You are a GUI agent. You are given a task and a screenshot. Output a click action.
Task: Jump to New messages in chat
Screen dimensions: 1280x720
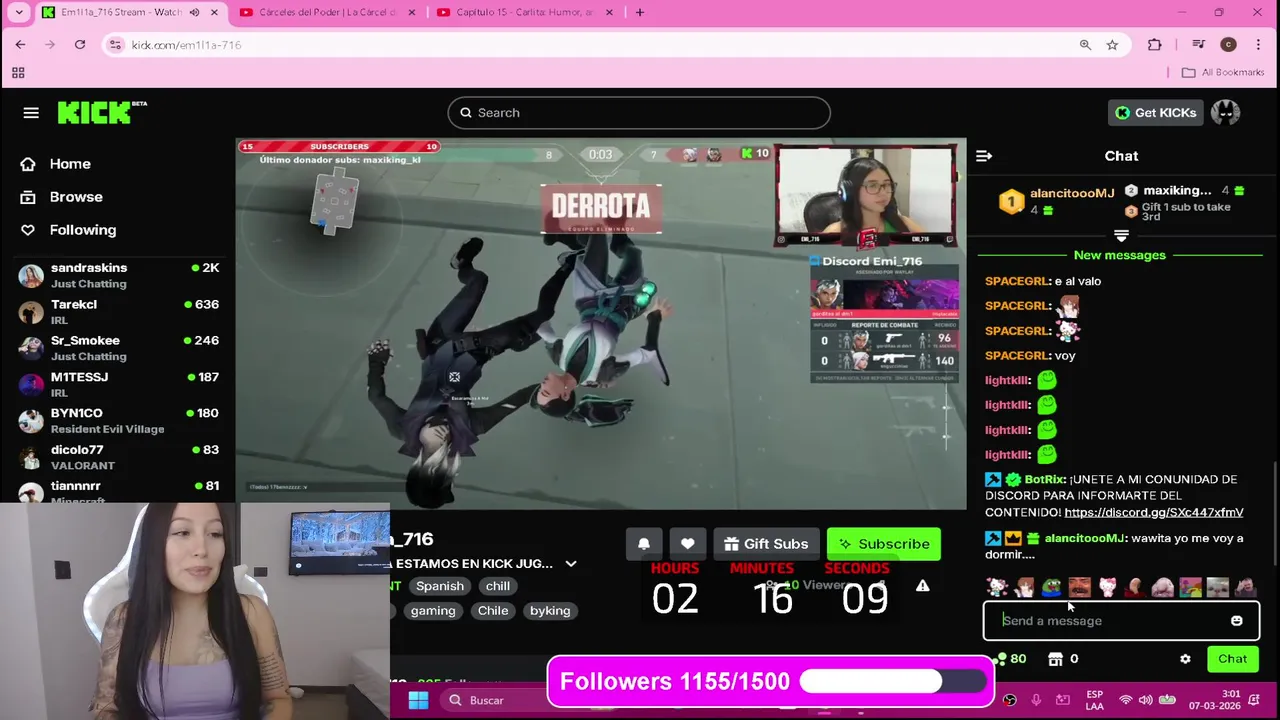[x=1120, y=255]
